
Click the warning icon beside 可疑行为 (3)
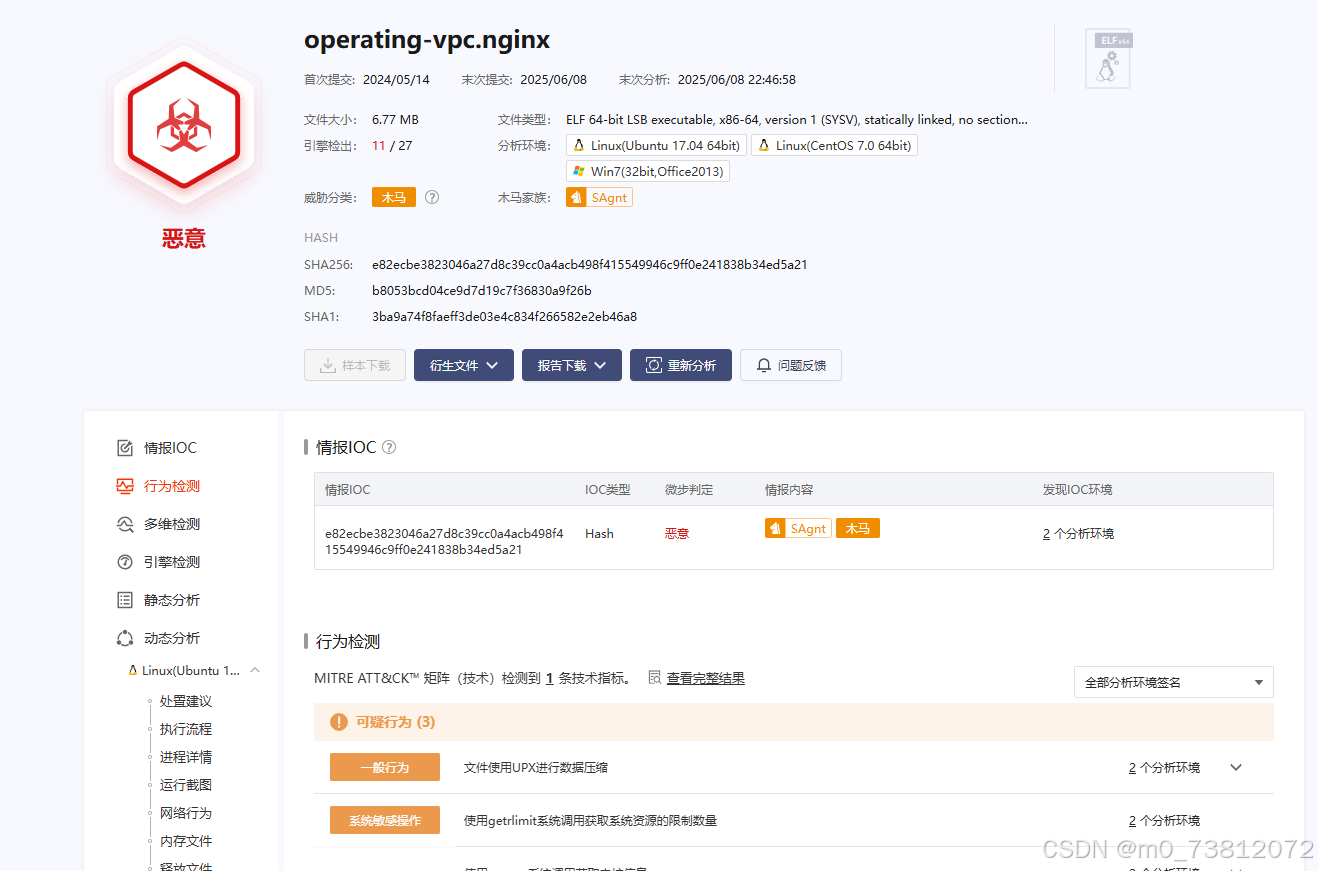[339, 722]
